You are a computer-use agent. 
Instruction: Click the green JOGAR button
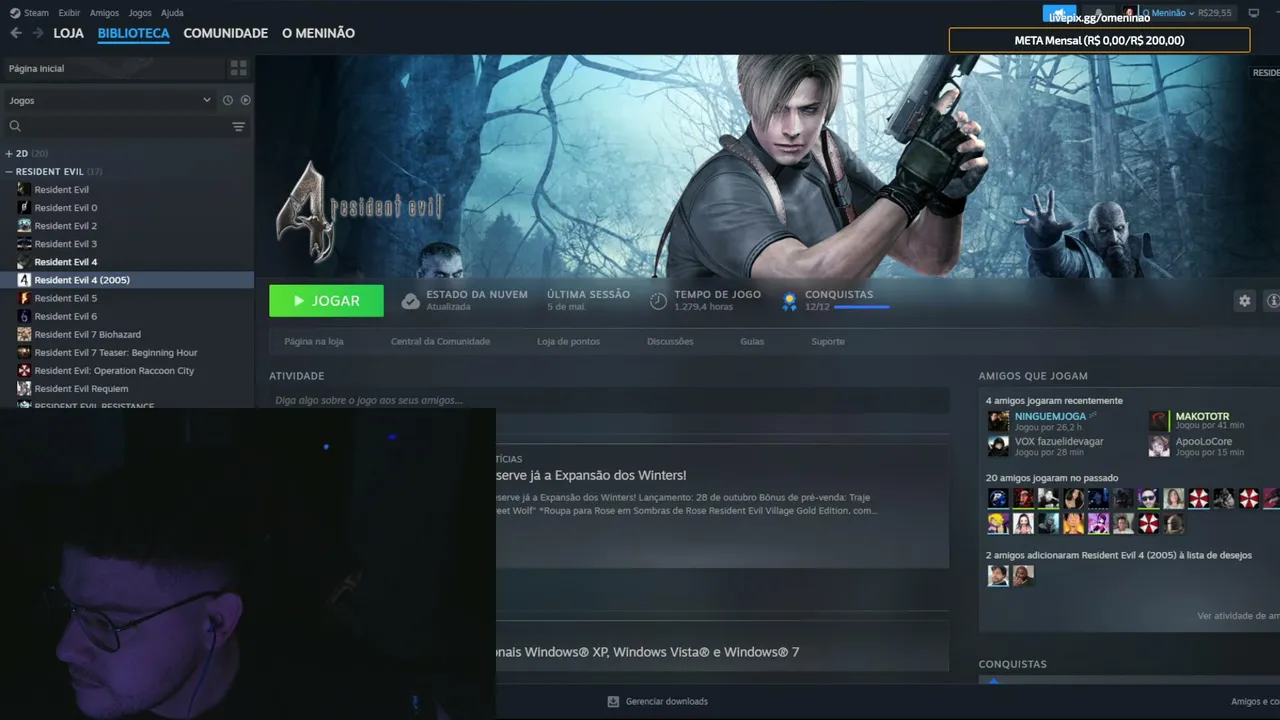(x=326, y=301)
